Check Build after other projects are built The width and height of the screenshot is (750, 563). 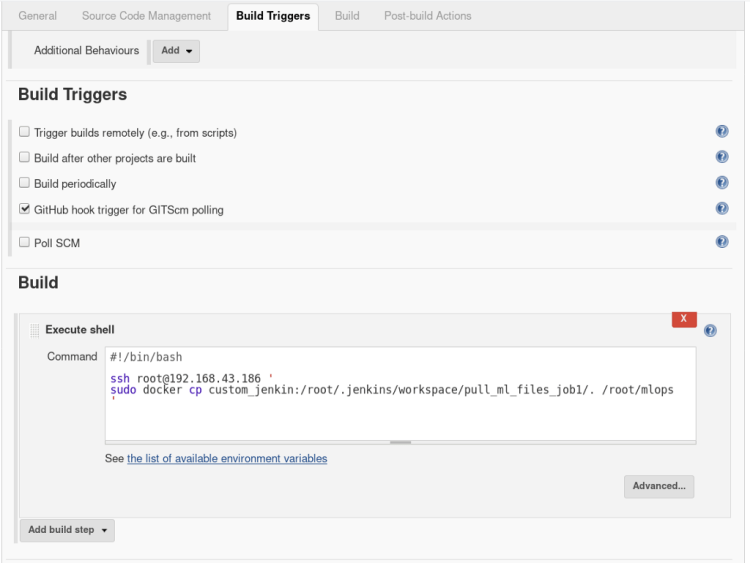25,158
